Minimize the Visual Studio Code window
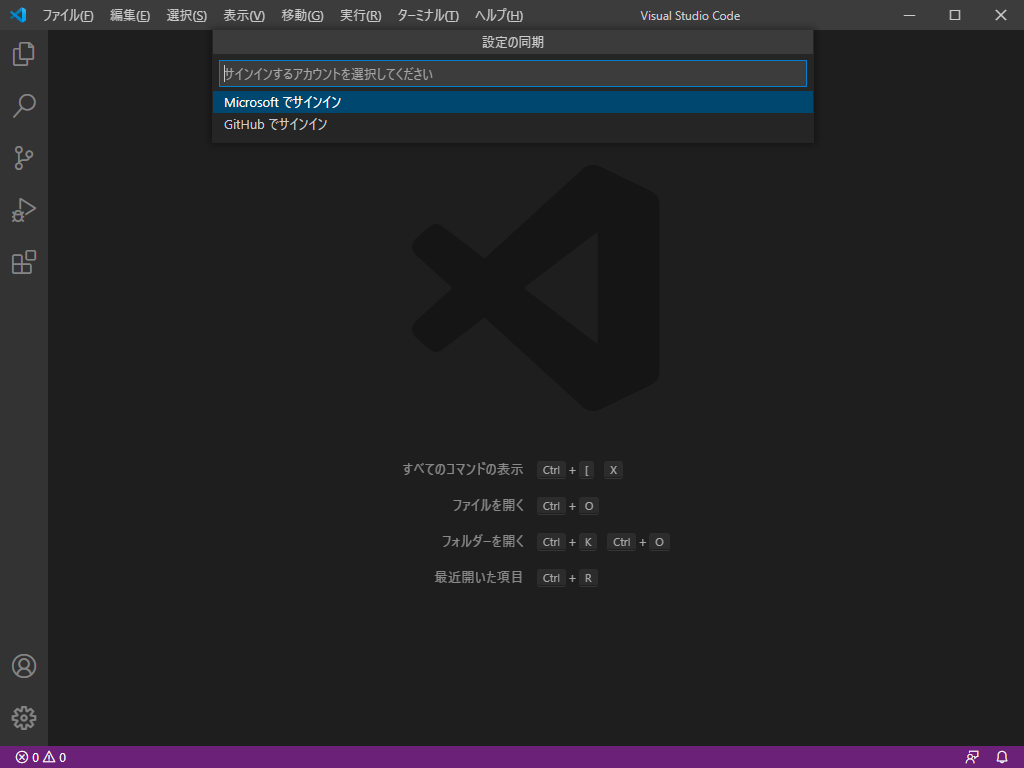The image size is (1024, 768). pyautogui.click(x=909, y=15)
